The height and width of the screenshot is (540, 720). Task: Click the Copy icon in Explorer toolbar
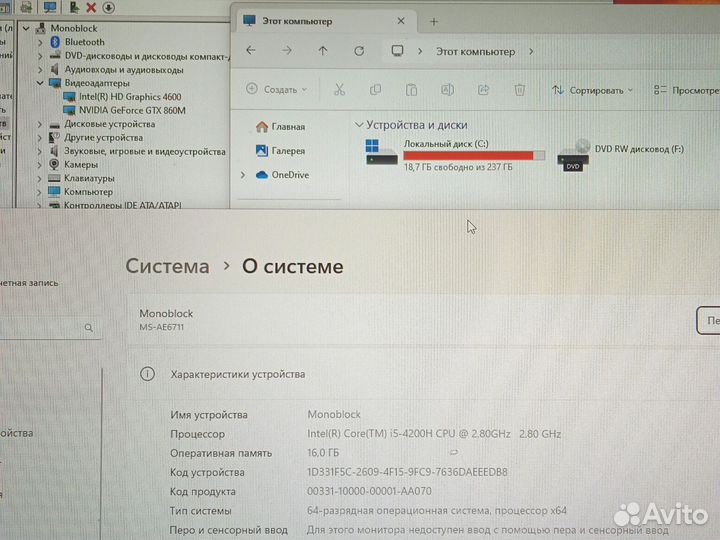(x=375, y=90)
